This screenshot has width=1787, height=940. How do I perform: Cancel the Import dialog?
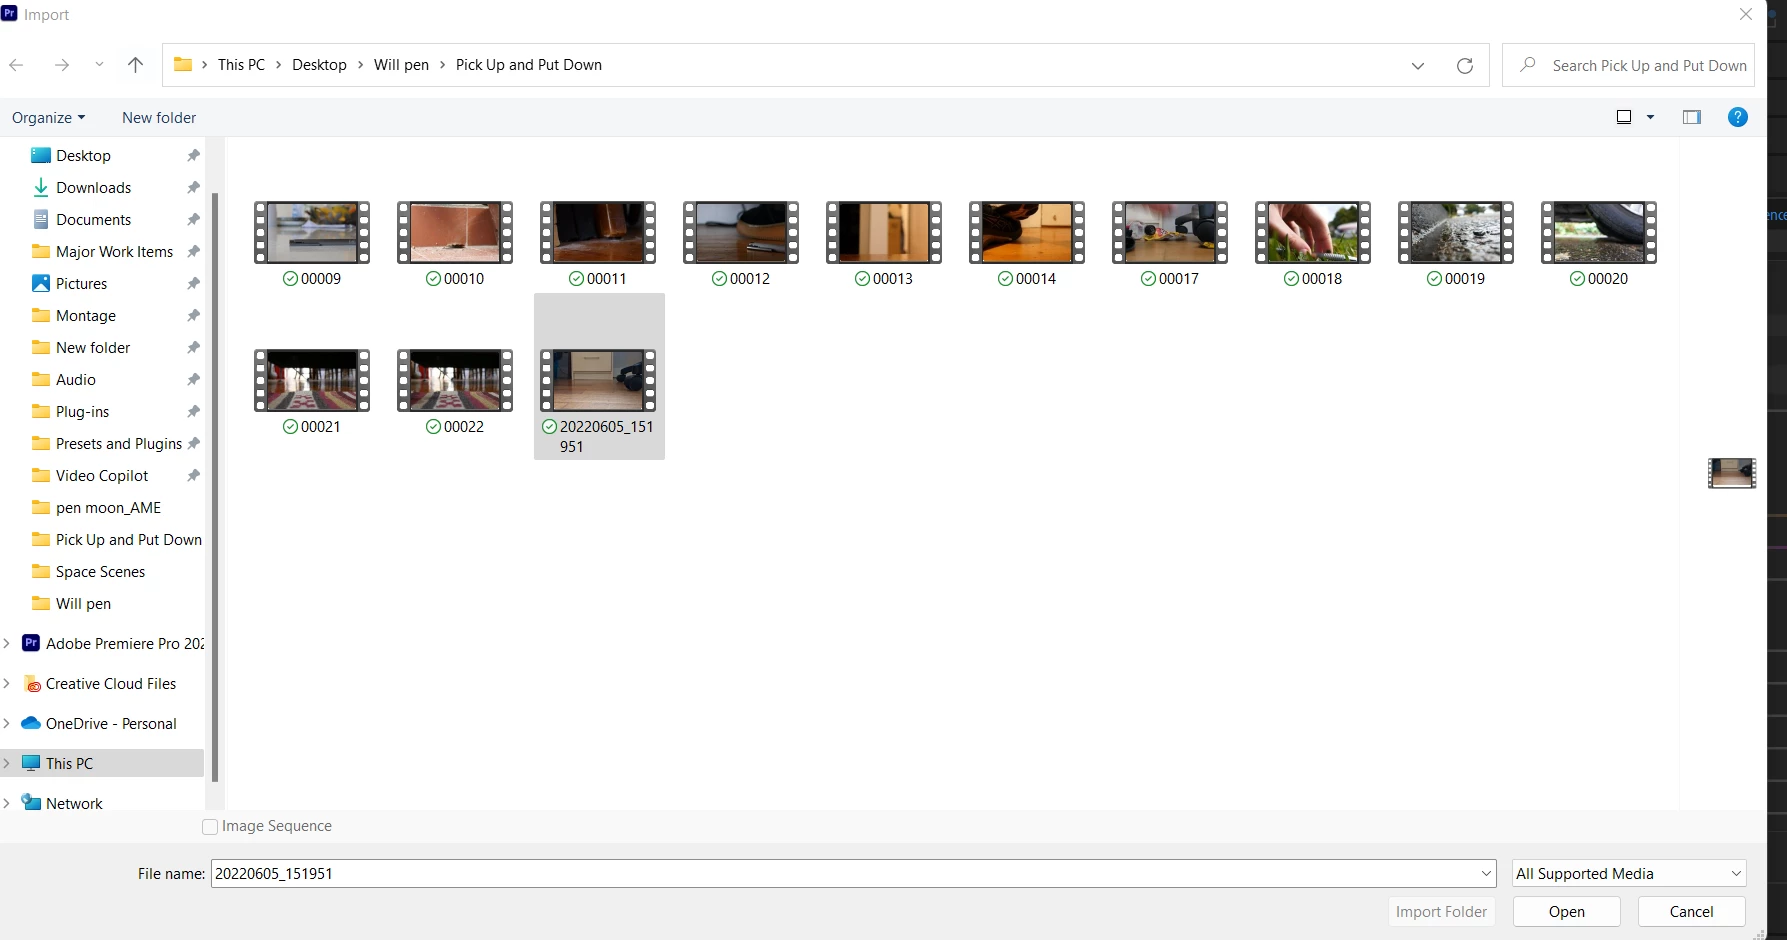click(1692, 911)
